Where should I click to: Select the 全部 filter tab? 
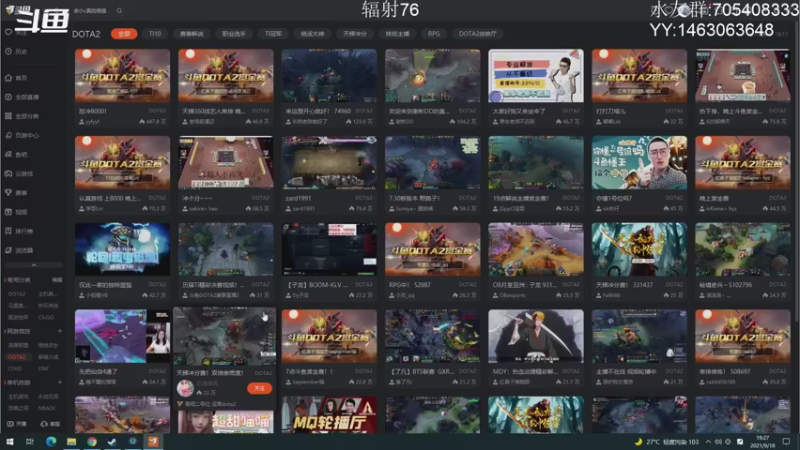click(124, 34)
